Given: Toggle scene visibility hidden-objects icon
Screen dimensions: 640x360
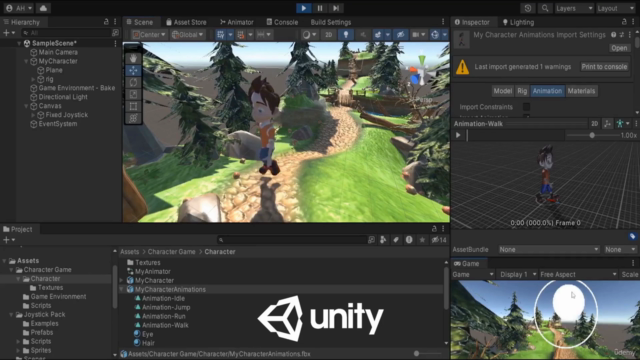Looking at the screenshot, I should 400,35.
